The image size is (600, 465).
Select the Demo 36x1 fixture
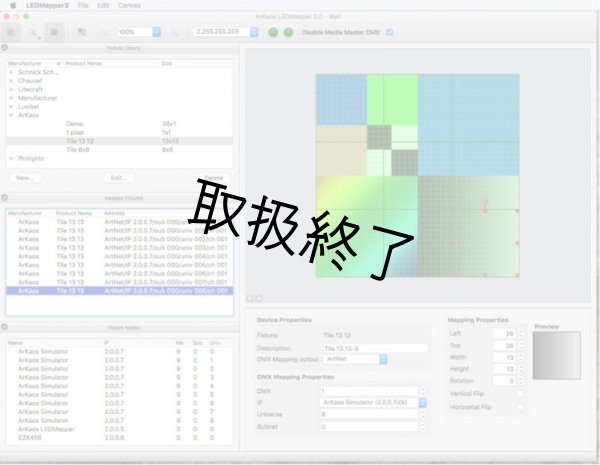[119, 124]
